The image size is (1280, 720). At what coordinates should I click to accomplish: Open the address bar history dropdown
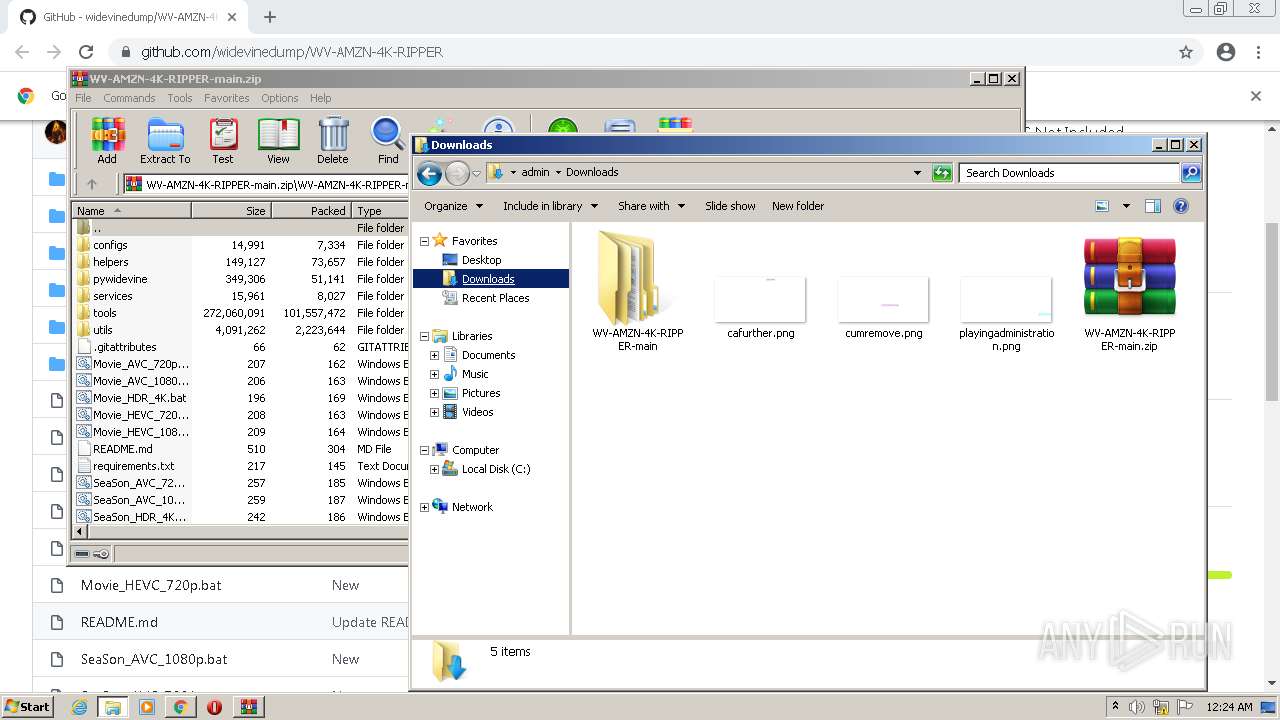[917, 173]
